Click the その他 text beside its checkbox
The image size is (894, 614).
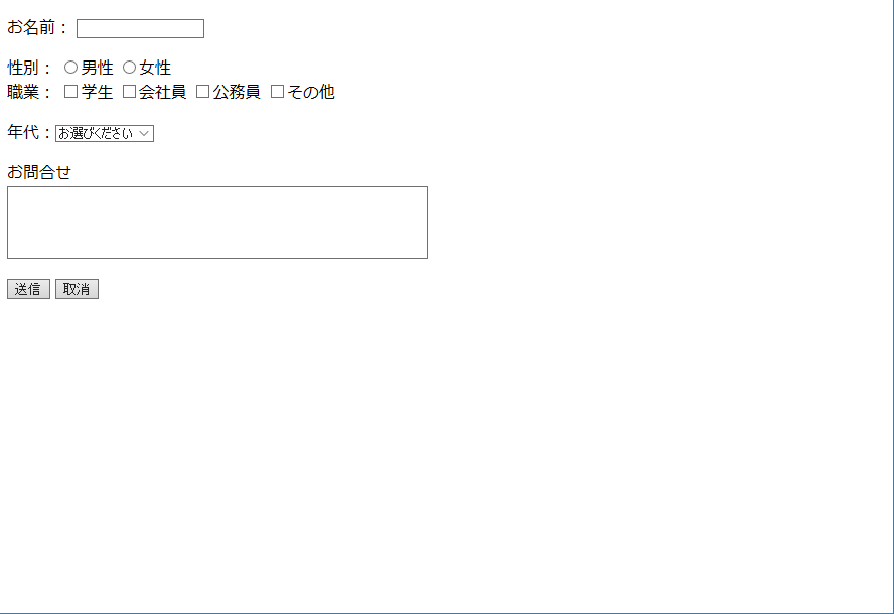[311, 92]
